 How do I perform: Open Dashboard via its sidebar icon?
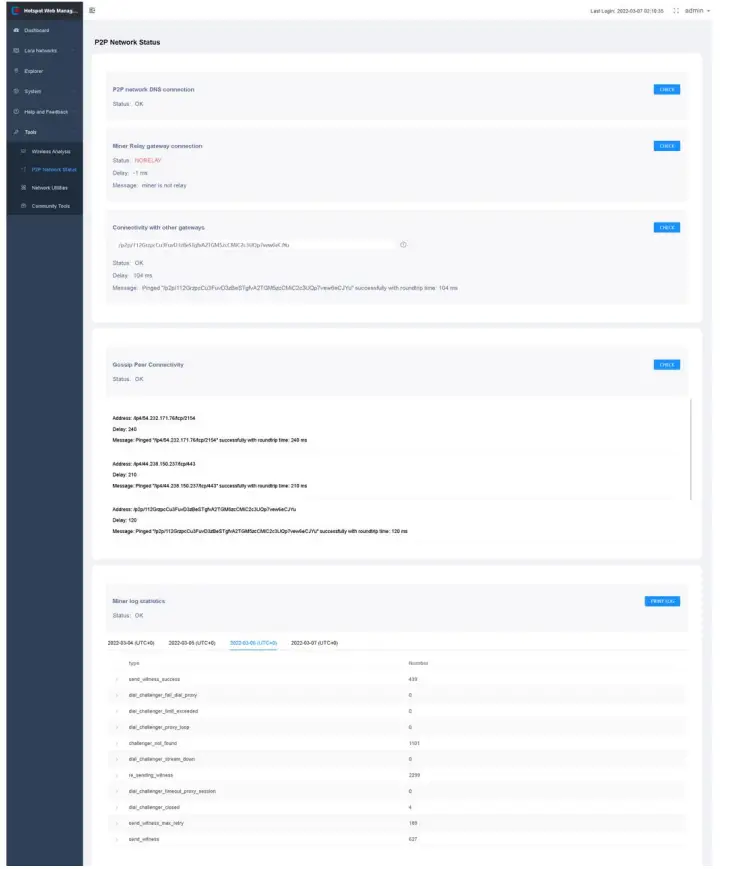tap(16, 30)
